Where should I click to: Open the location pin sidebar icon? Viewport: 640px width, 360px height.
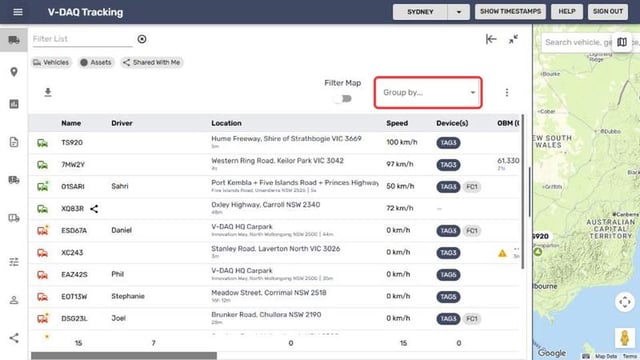point(14,72)
